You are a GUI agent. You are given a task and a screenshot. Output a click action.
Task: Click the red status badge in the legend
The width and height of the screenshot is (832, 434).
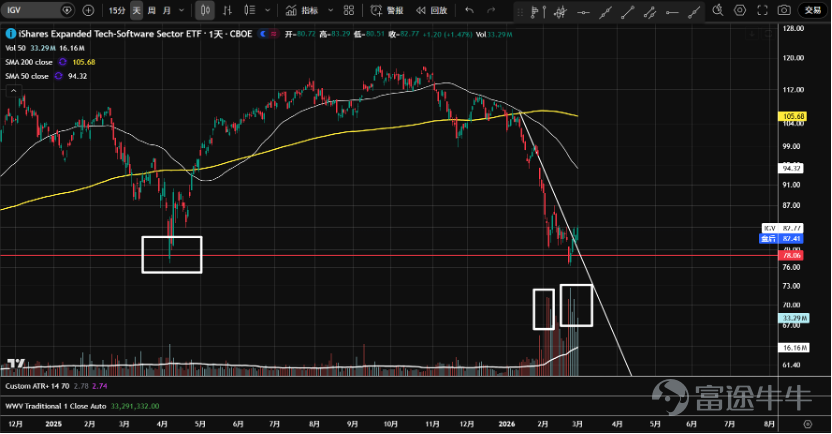tap(274, 33)
